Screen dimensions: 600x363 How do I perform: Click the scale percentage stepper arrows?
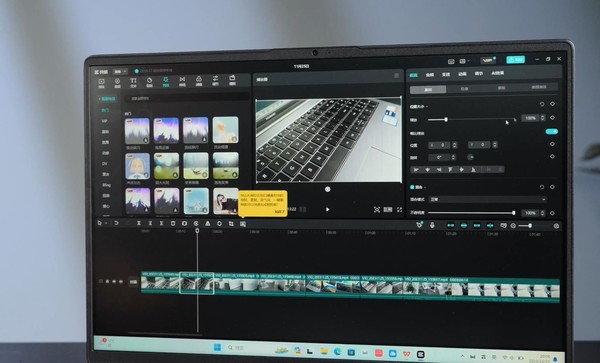click(543, 118)
